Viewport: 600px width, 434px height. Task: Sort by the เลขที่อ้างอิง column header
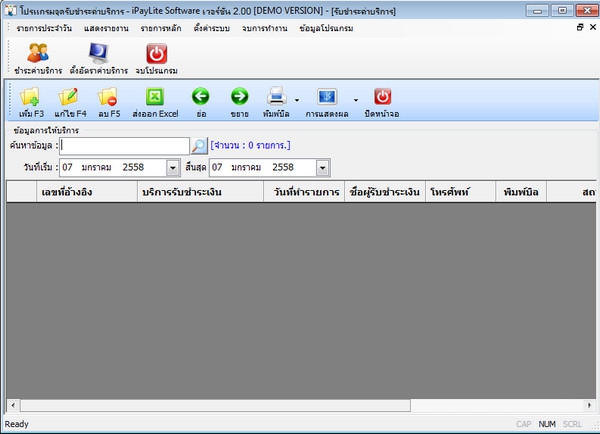[87, 192]
